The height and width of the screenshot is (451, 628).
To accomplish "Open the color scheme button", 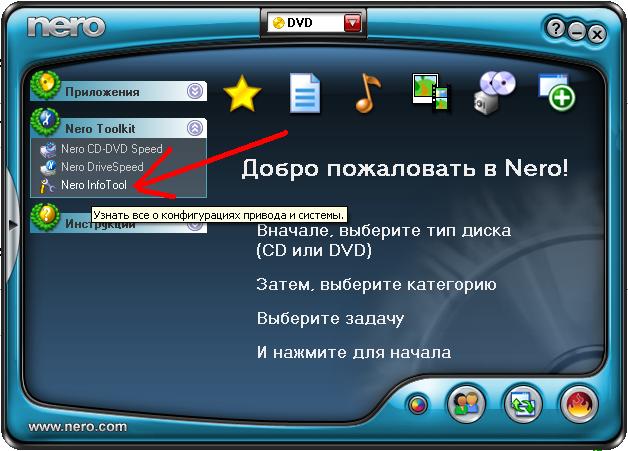I will pyautogui.click(x=418, y=405).
